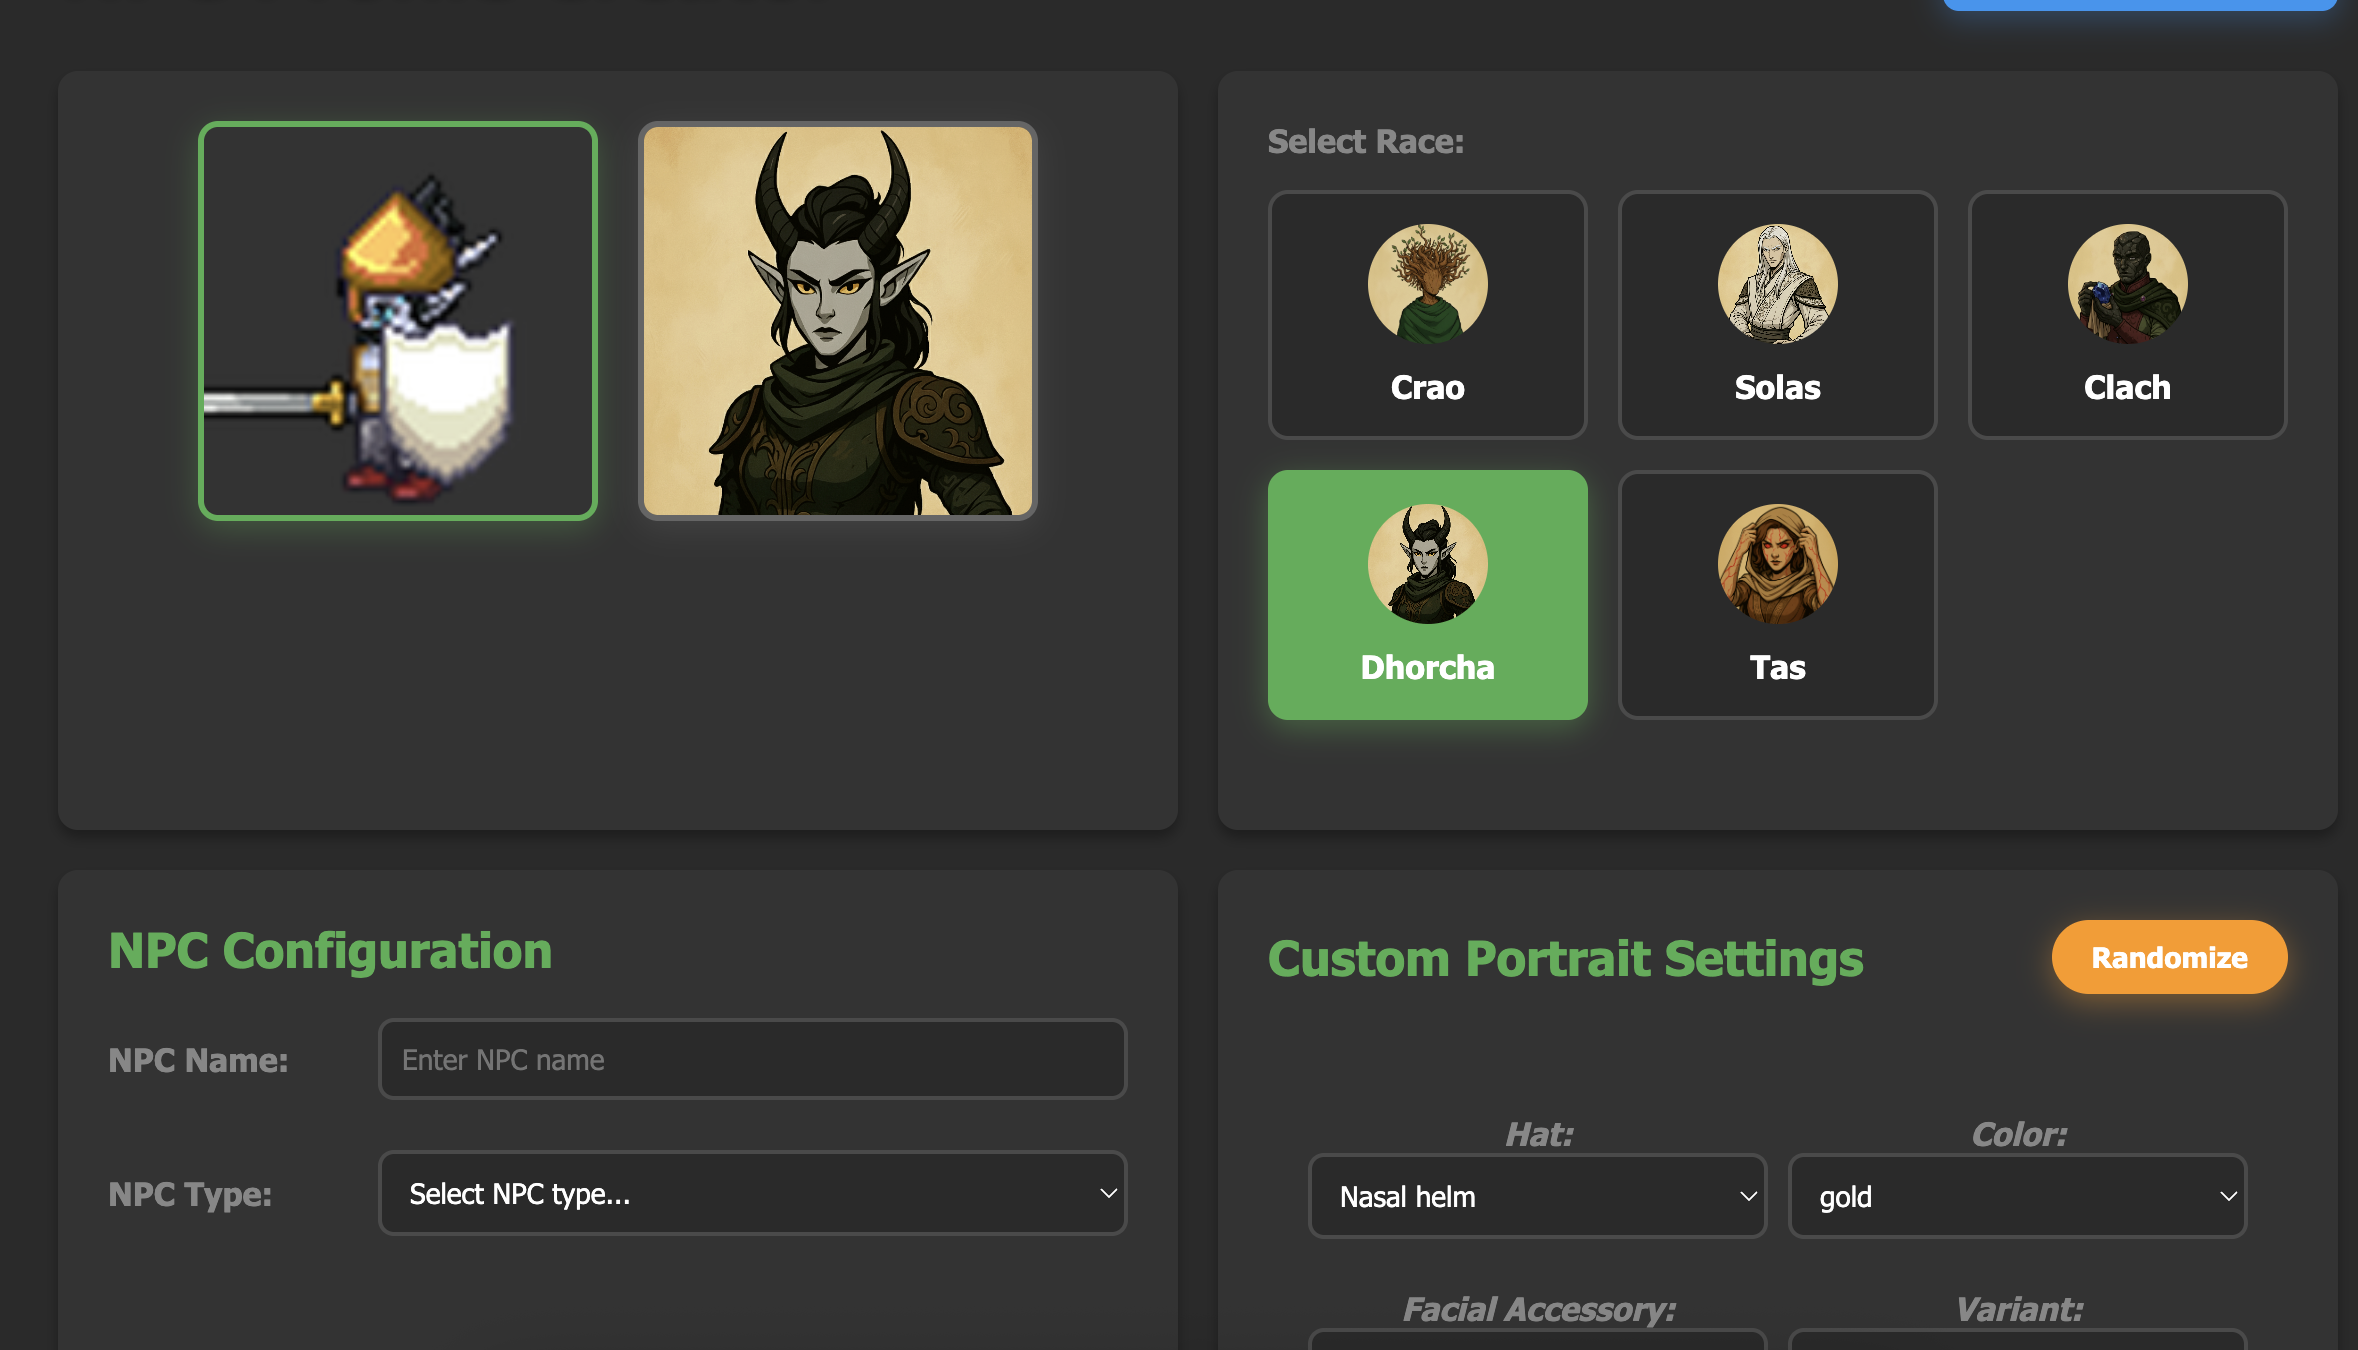This screenshot has width=2358, height=1350.
Task: Select the Solas race avatar icon
Action: click(1776, 284)
